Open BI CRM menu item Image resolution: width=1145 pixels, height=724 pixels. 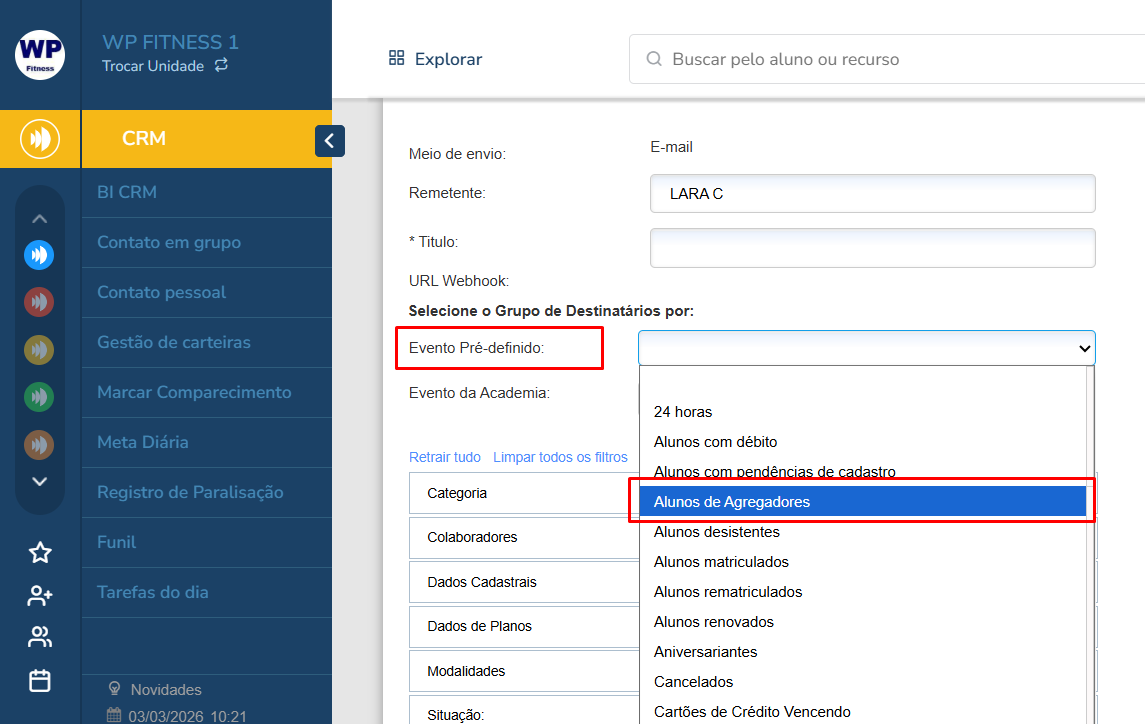127,192
